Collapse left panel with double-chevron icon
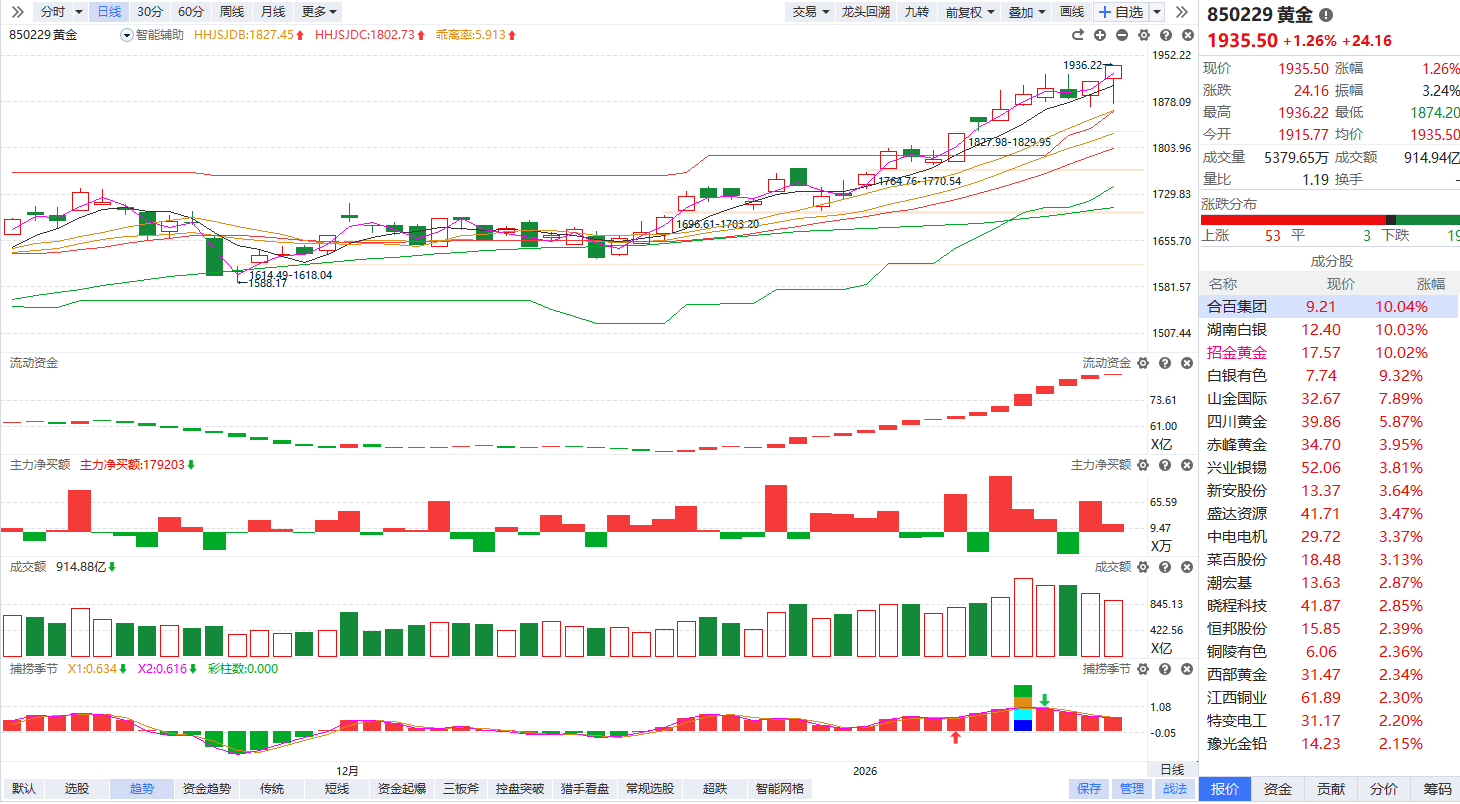The image size is (1460, 804). tap(17, 12)
